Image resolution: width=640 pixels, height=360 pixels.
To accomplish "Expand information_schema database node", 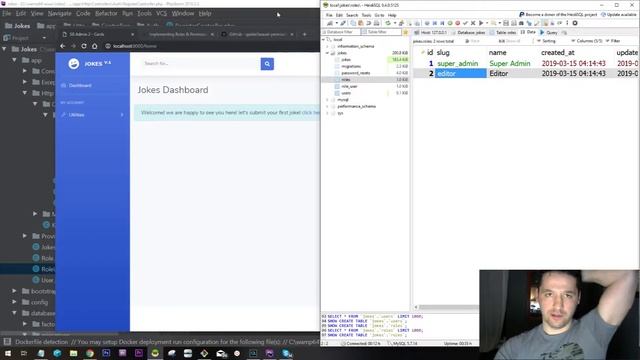I will [327, 47].
